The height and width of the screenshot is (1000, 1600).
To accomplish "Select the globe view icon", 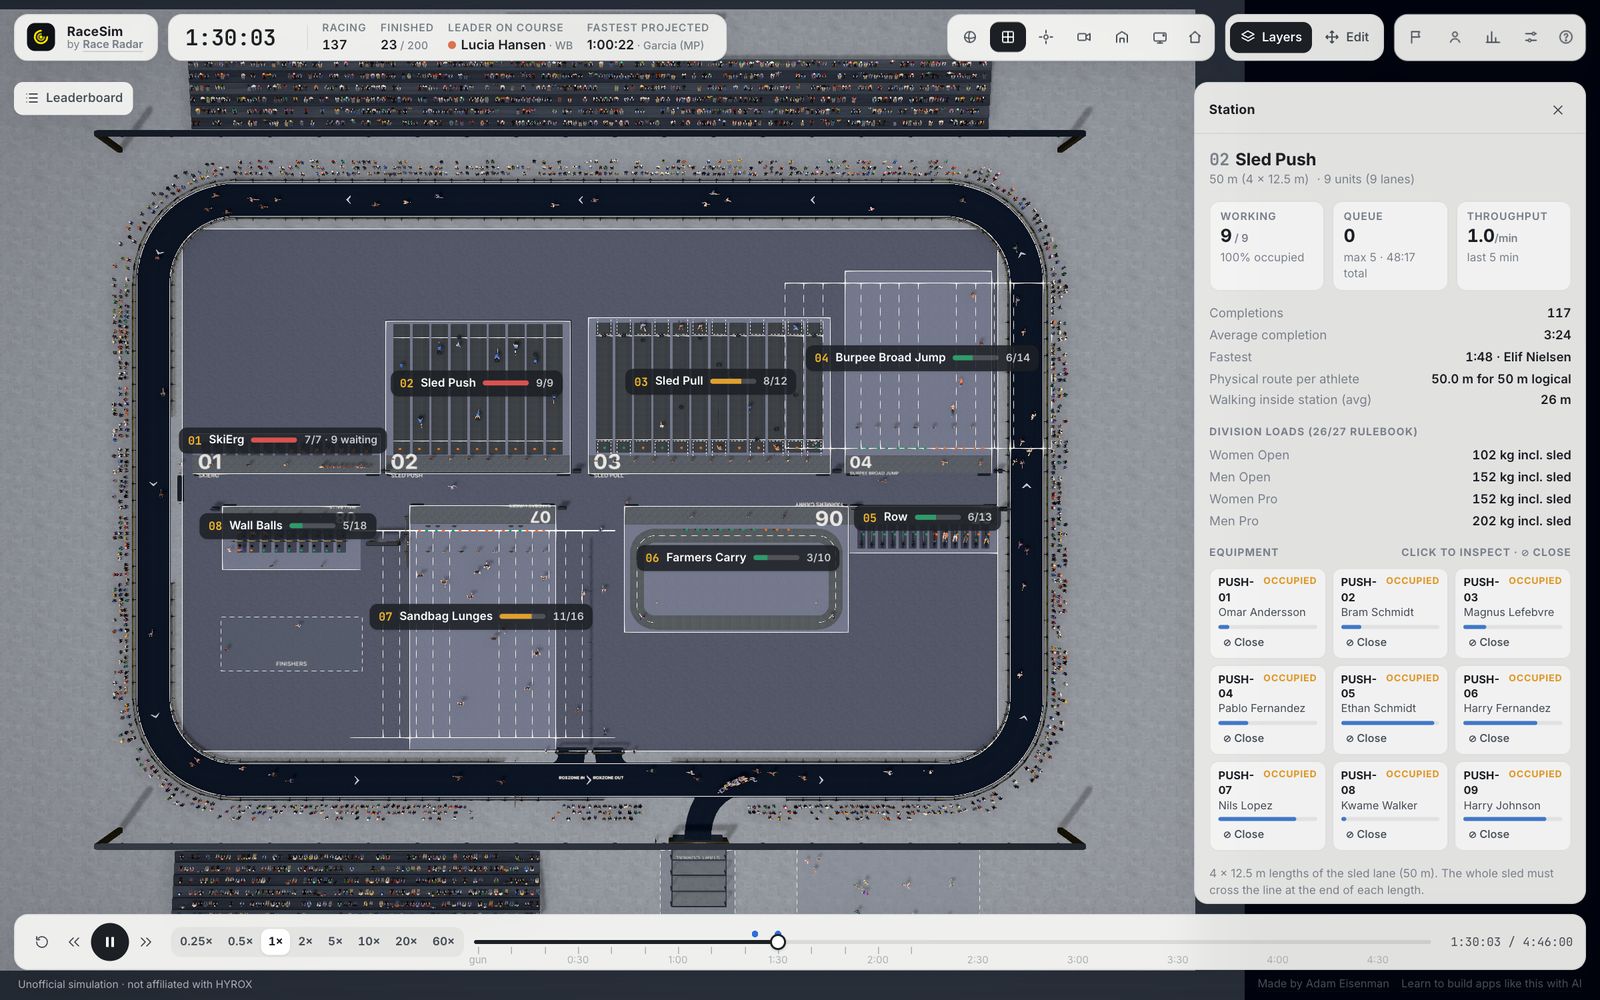I will click(969, 37).
